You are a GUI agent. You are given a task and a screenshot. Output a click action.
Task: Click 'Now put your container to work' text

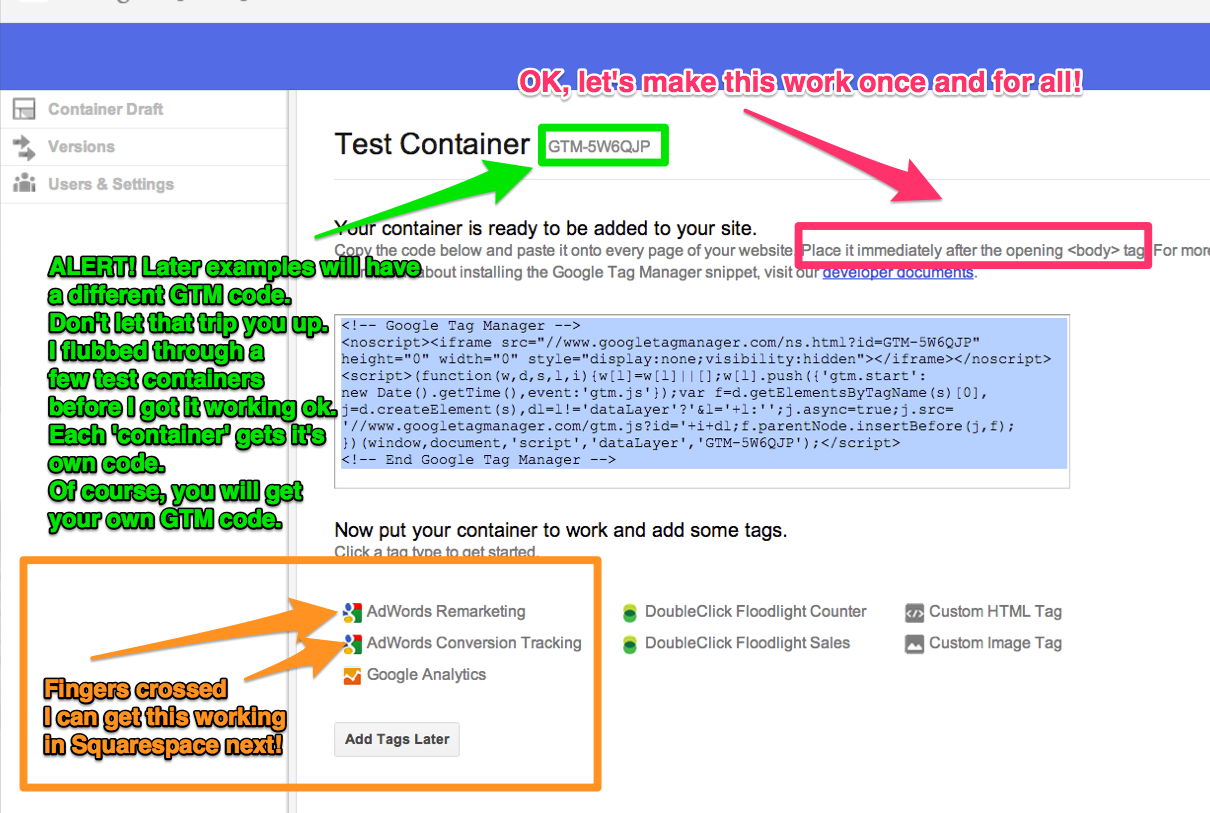pyautogui.click(x=561, y=530)
